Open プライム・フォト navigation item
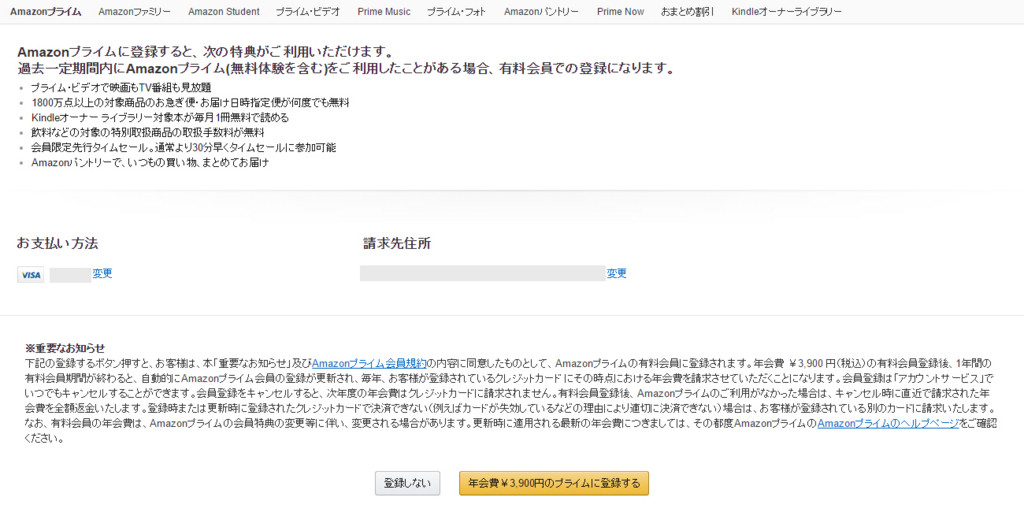Viewport: 1024px width, 512px height. (456, 12)
